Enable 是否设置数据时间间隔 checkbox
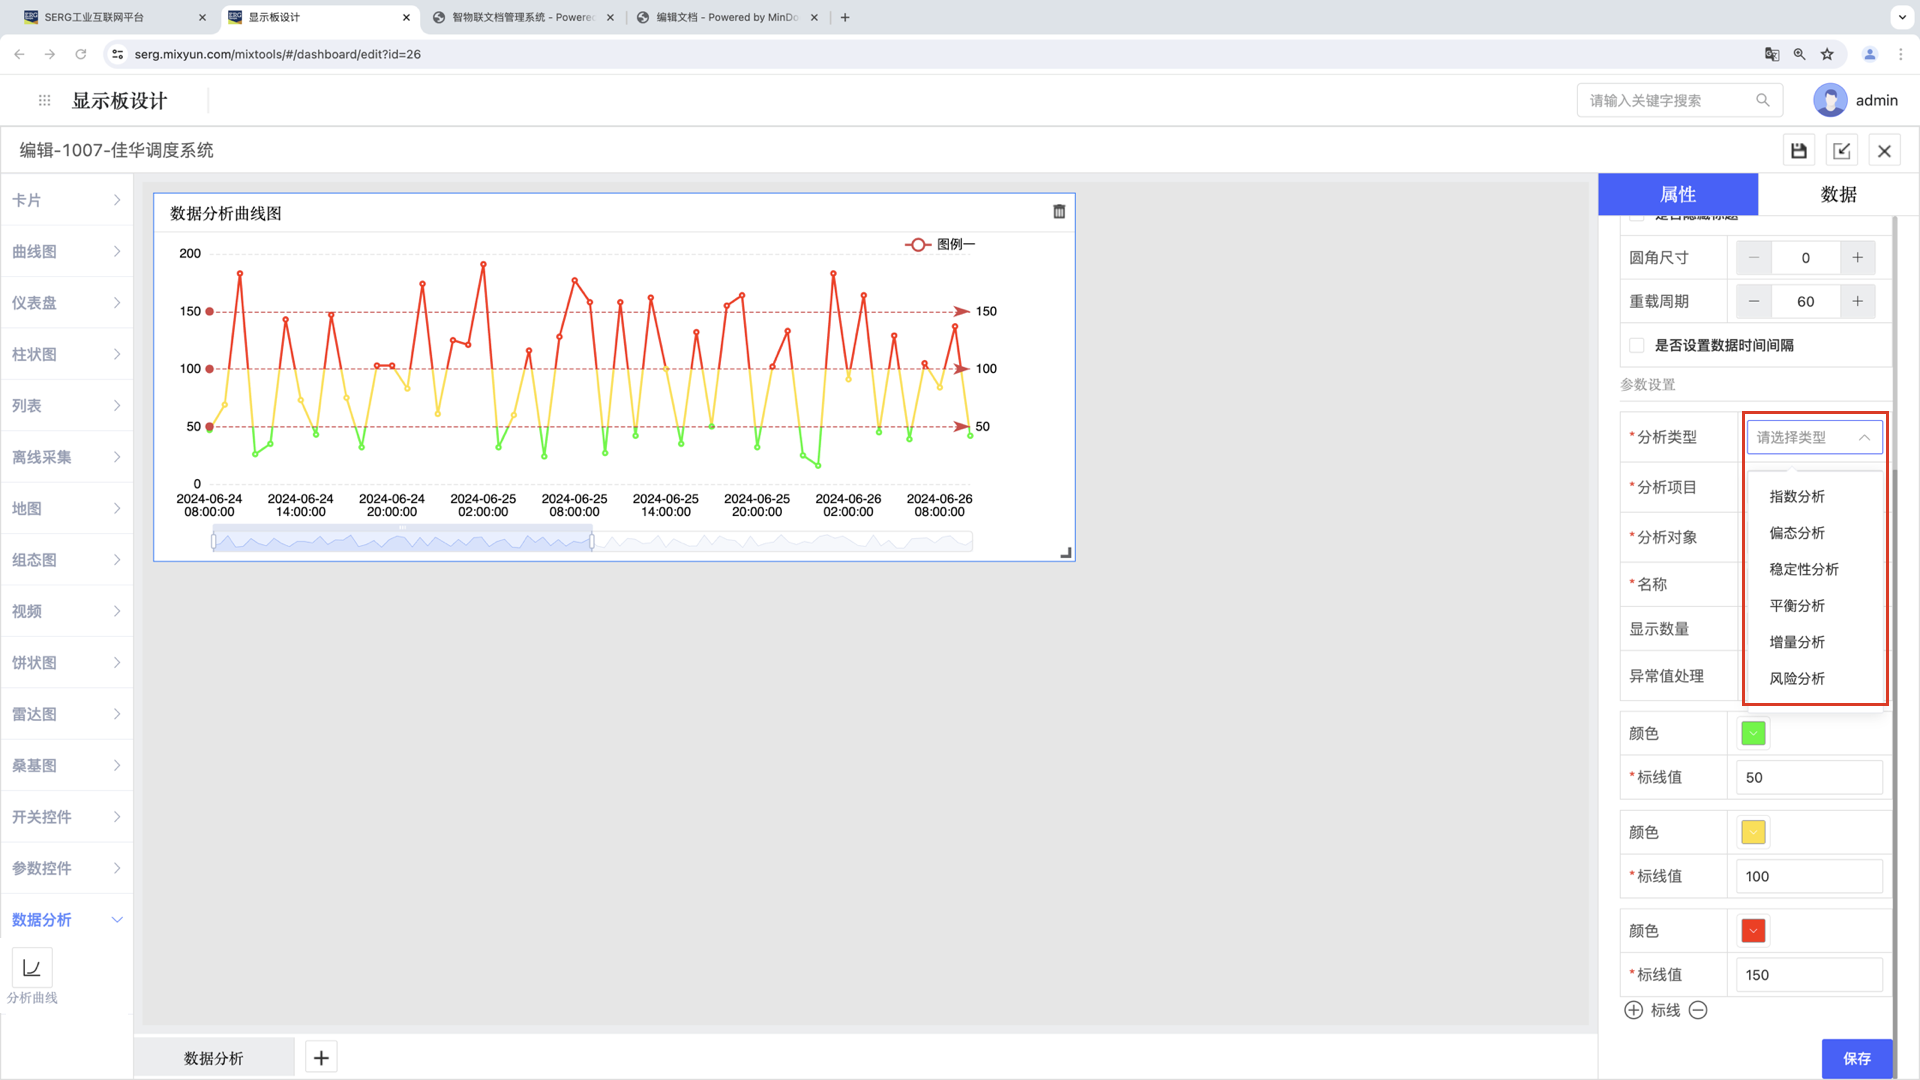The image size is (1920, 1080). coord(1637,346)
